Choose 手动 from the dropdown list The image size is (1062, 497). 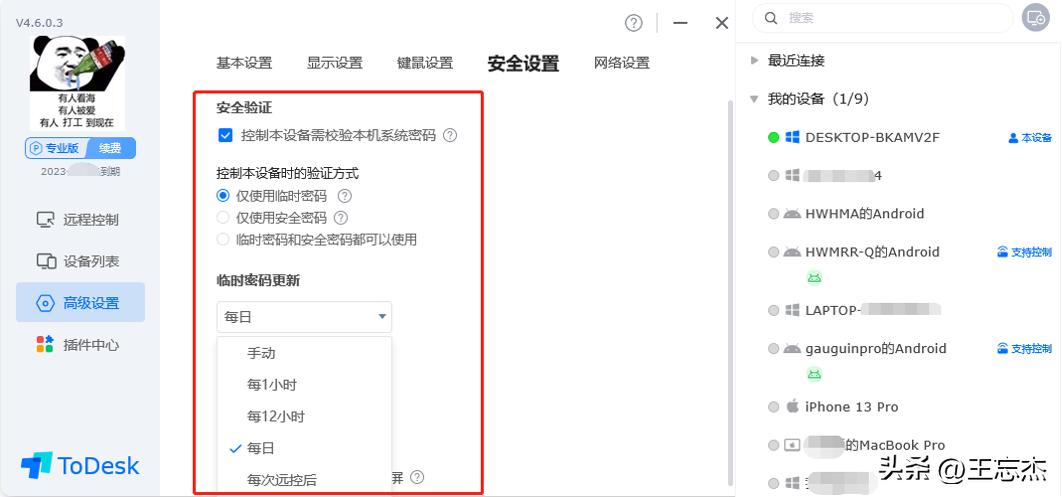(304, 353)
